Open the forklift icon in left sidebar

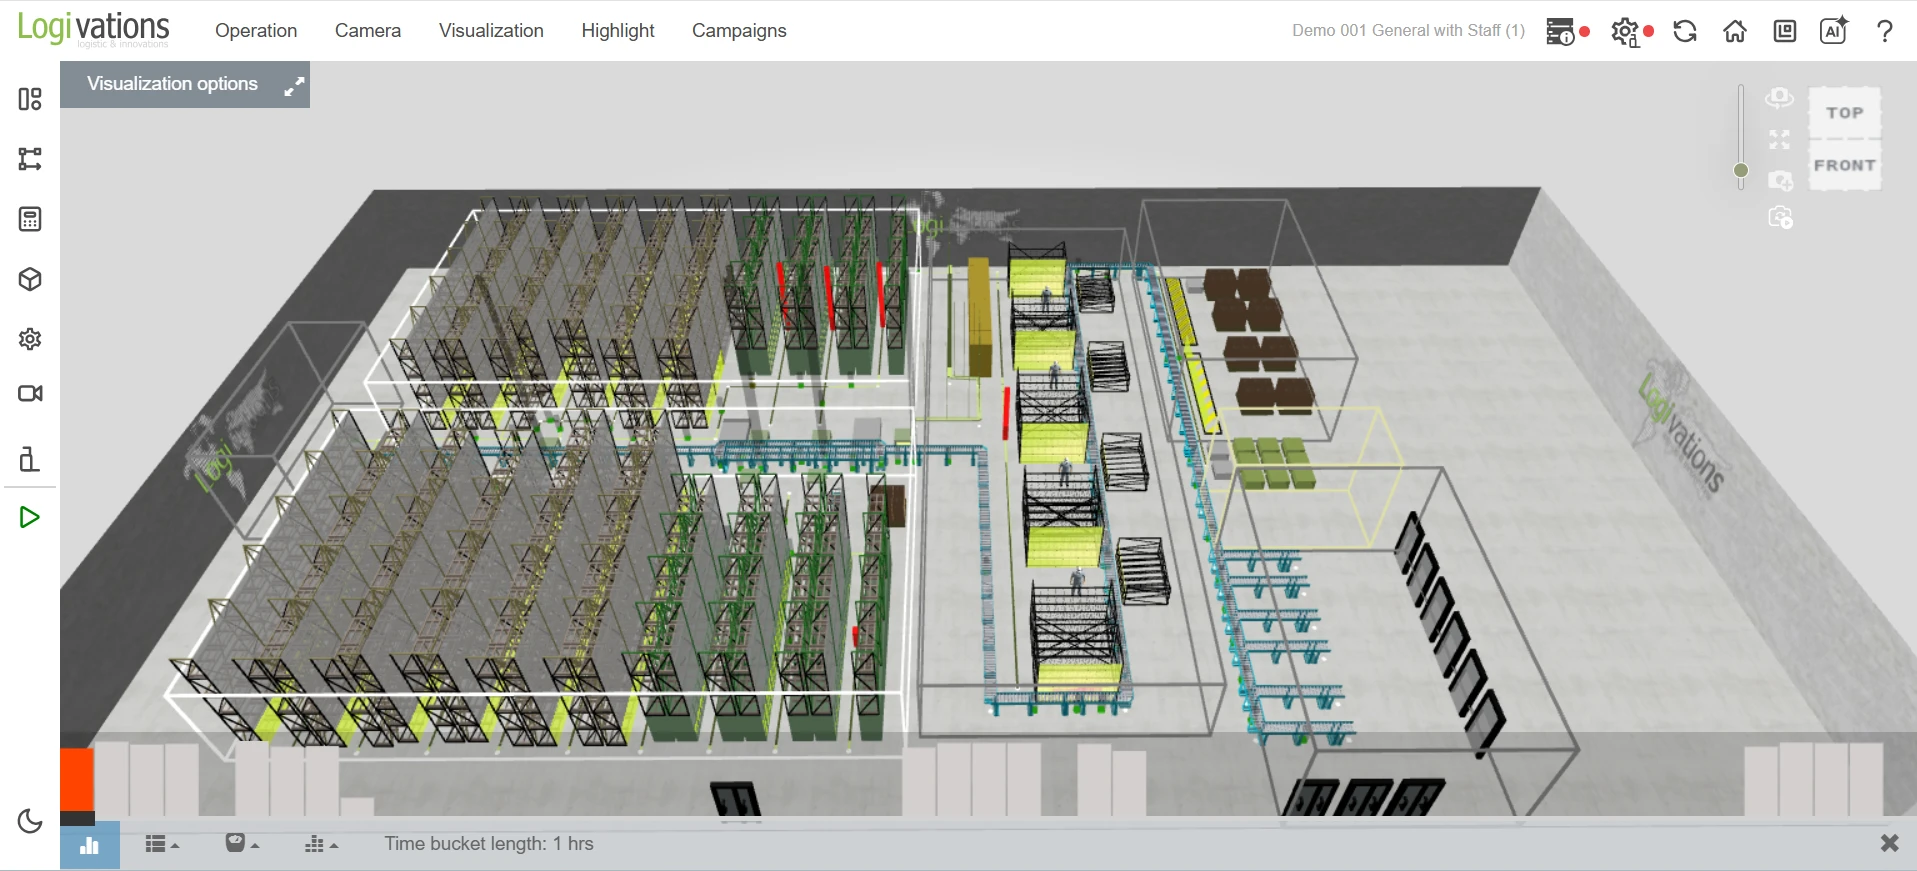point(30,458)
